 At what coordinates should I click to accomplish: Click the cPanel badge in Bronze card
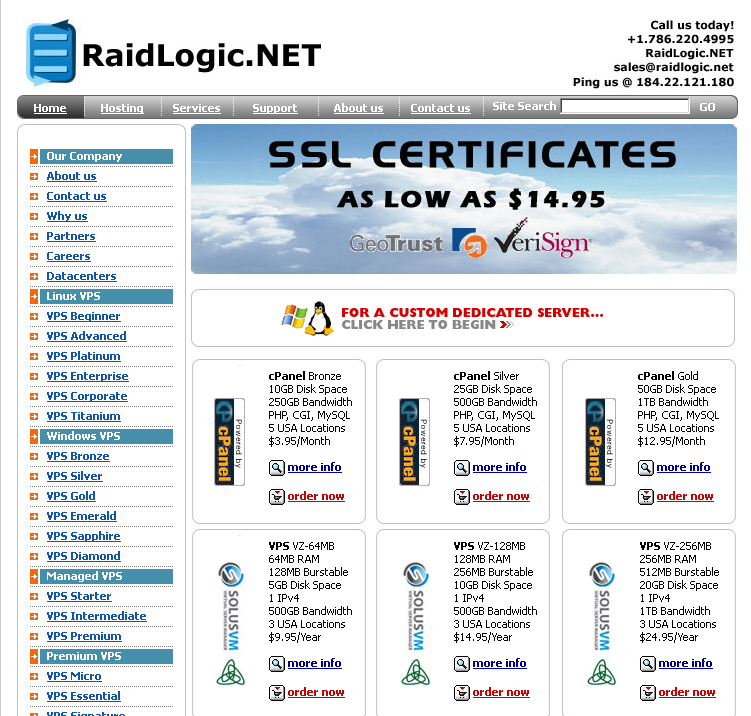pyautogui.click(x=229, y=442)
